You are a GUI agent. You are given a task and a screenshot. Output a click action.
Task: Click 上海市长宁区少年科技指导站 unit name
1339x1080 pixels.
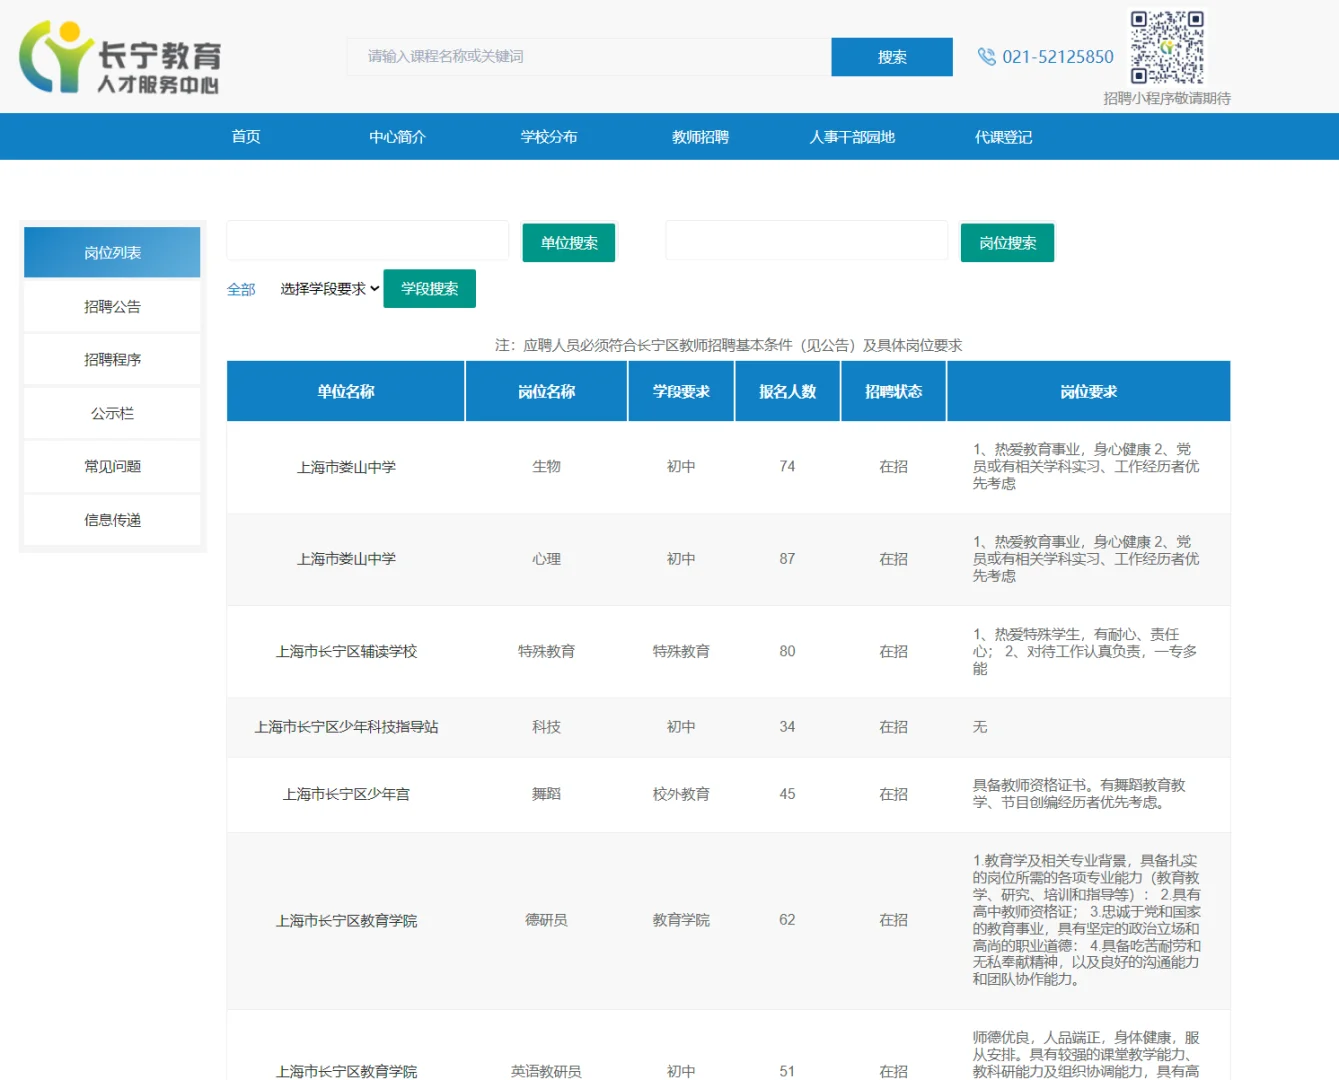tap(346, 727)
